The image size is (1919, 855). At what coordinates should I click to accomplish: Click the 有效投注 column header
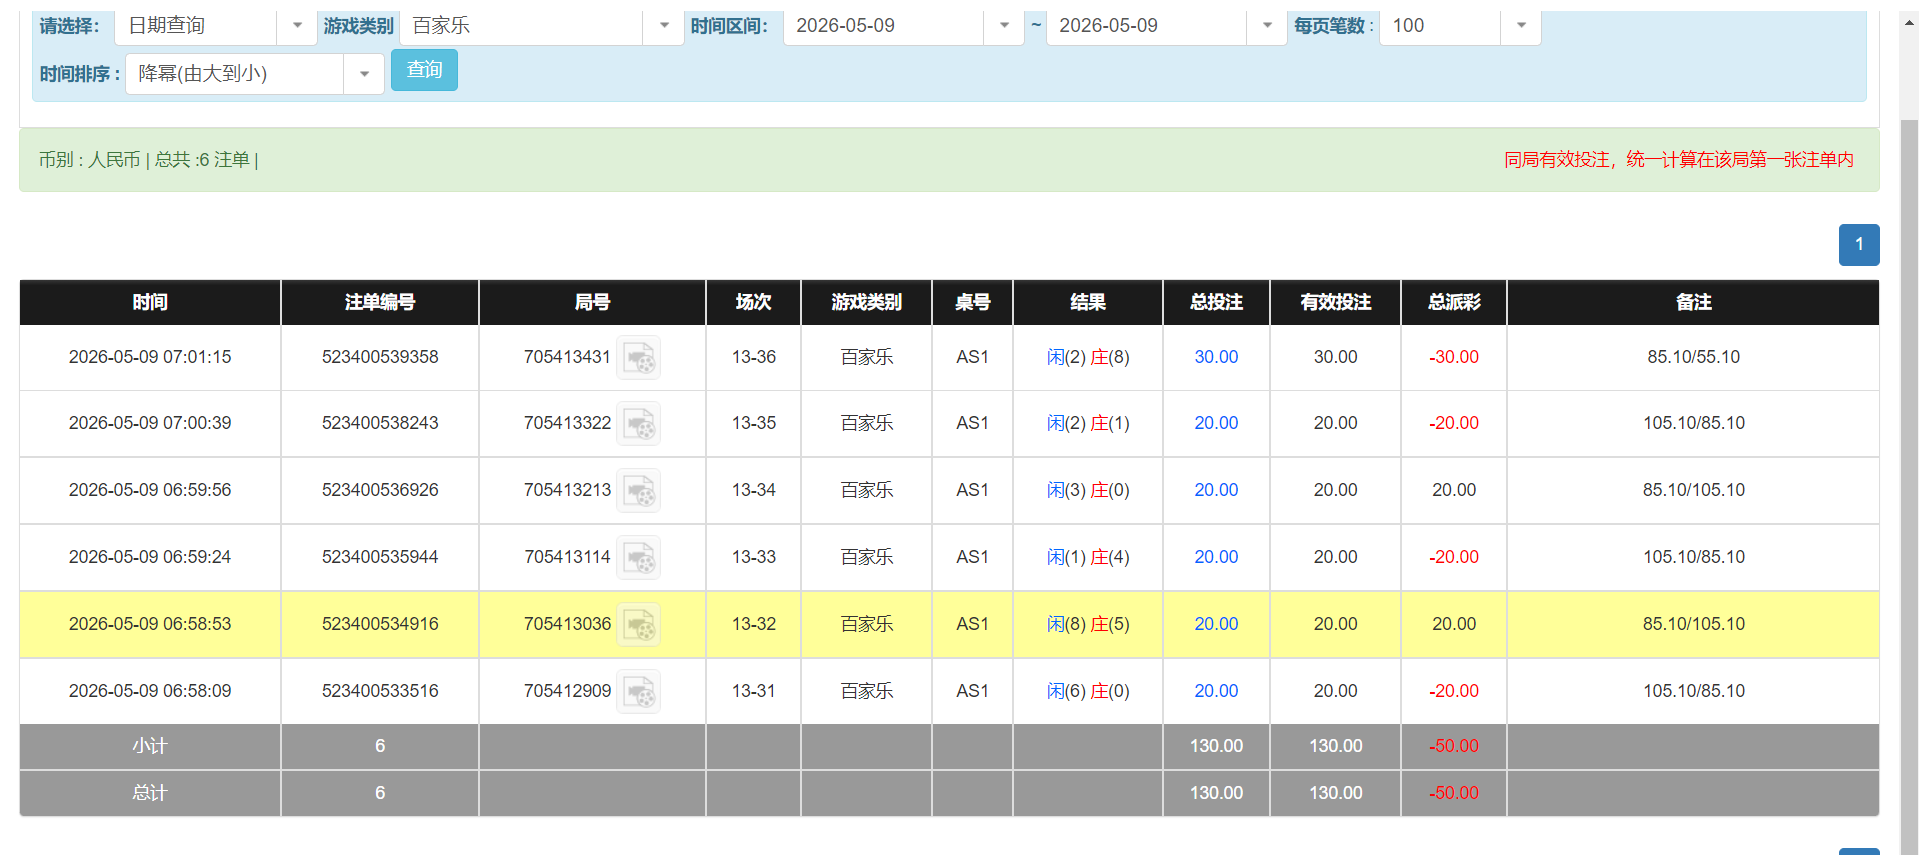[x=1335, y=302]
